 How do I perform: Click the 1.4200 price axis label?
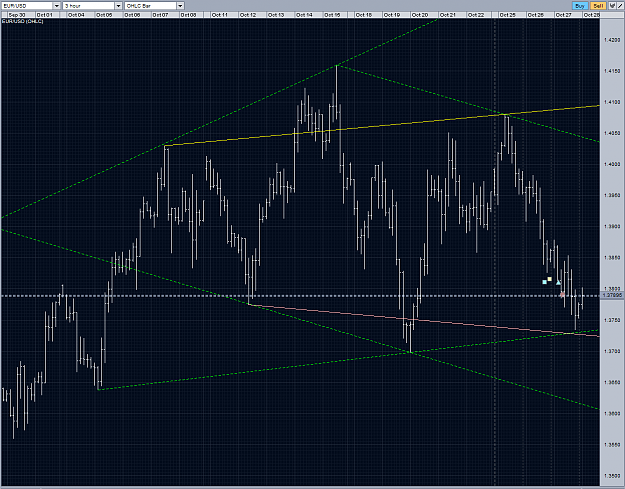(612, 40)
